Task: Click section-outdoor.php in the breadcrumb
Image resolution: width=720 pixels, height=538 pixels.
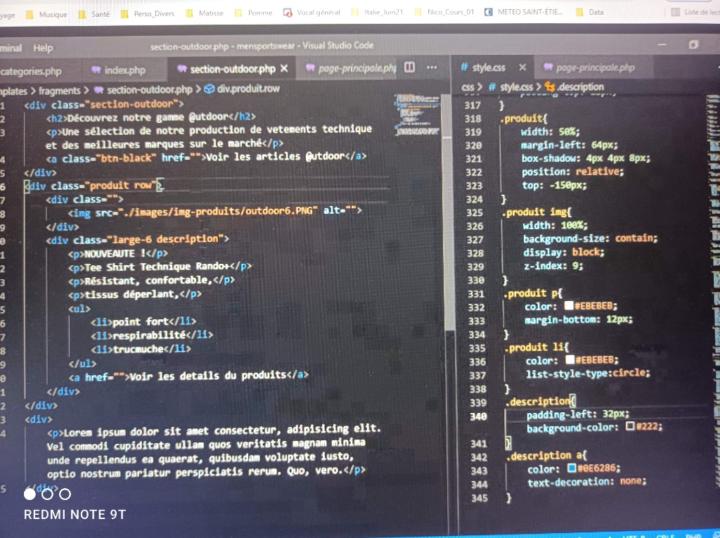Action: [x=143, y=90]
